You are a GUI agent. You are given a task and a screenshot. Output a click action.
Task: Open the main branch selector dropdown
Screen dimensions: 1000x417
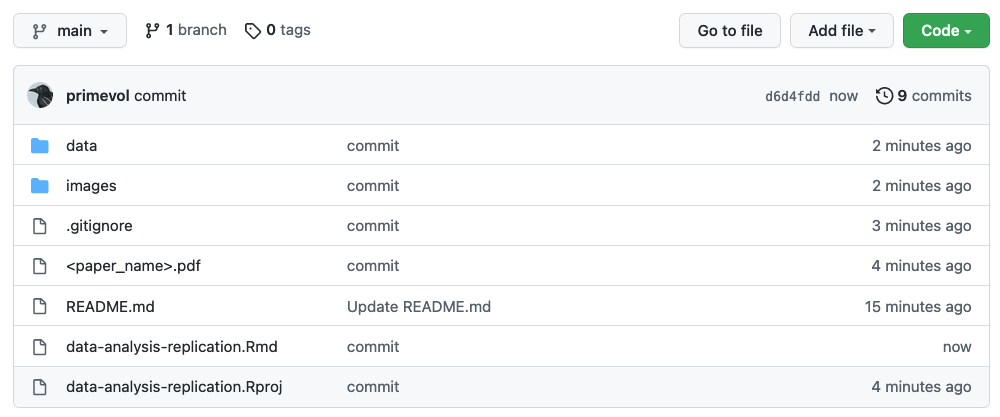click(70, 31)
